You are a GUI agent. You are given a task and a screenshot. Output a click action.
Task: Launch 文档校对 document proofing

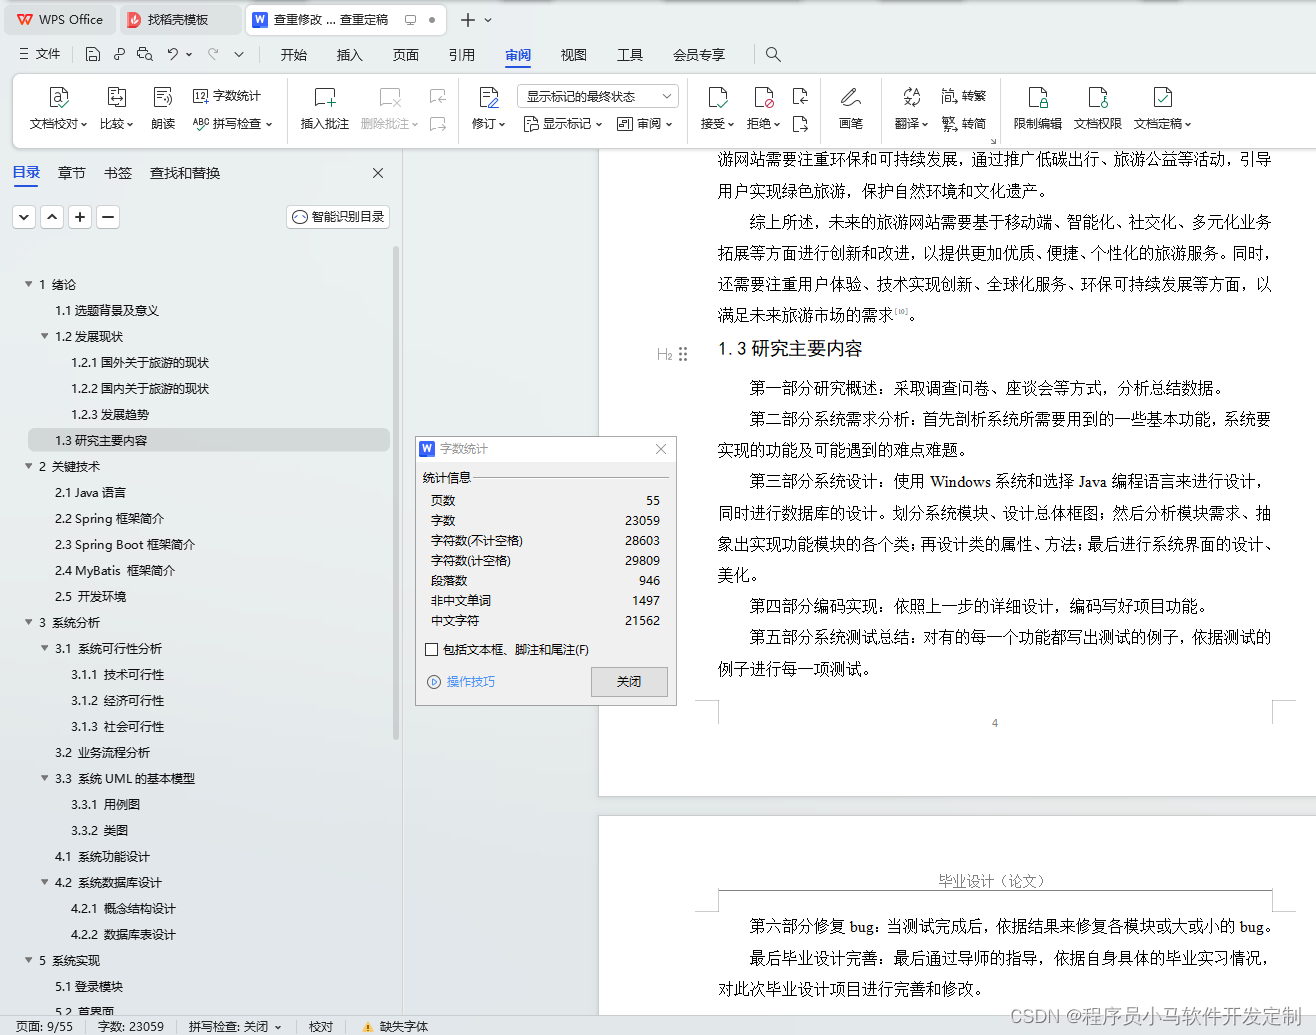(57, 108)
